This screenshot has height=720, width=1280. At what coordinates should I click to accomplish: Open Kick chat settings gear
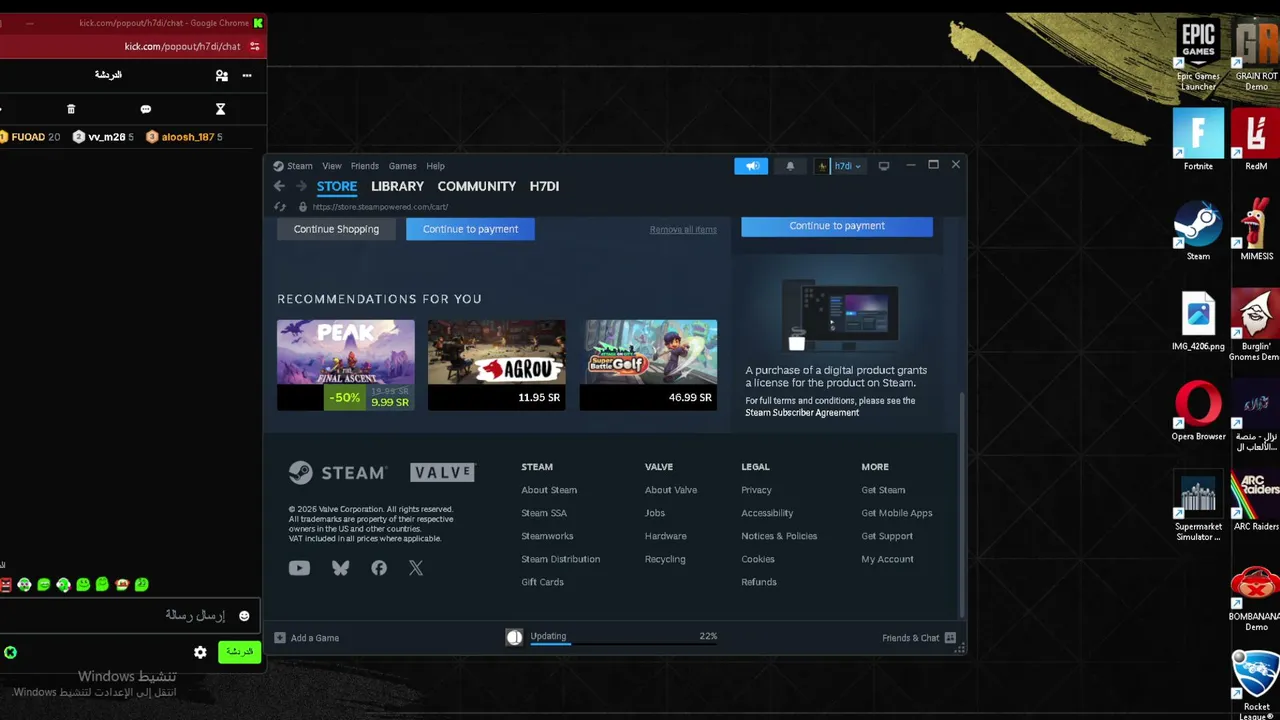point(200,652)
